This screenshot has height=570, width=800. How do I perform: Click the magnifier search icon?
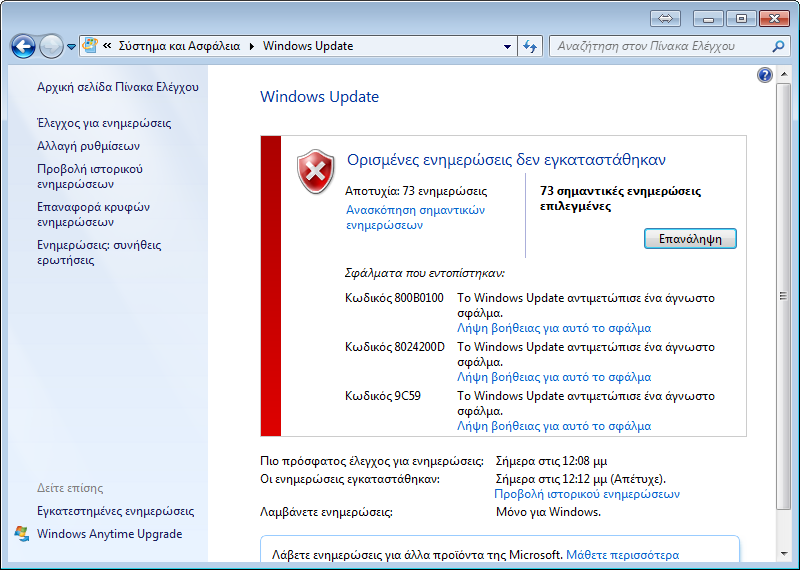pos(778,46)
